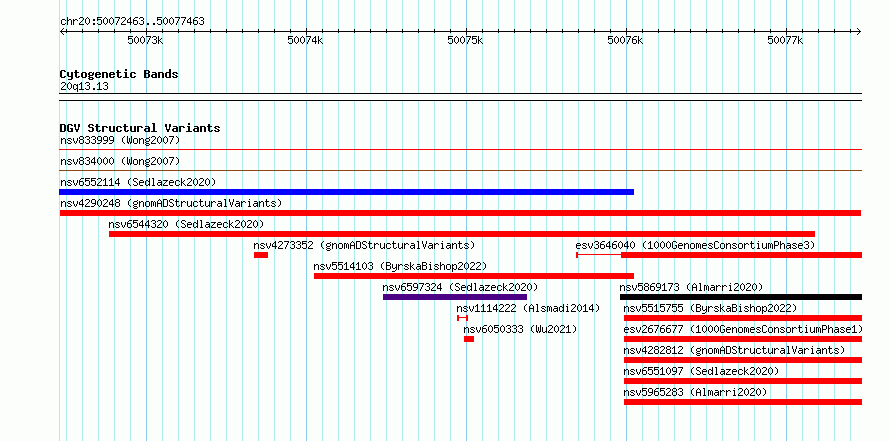890x441 pixels.
Task: Select the red nsv5515755 variant bar
Action: [x=743, y=318]
